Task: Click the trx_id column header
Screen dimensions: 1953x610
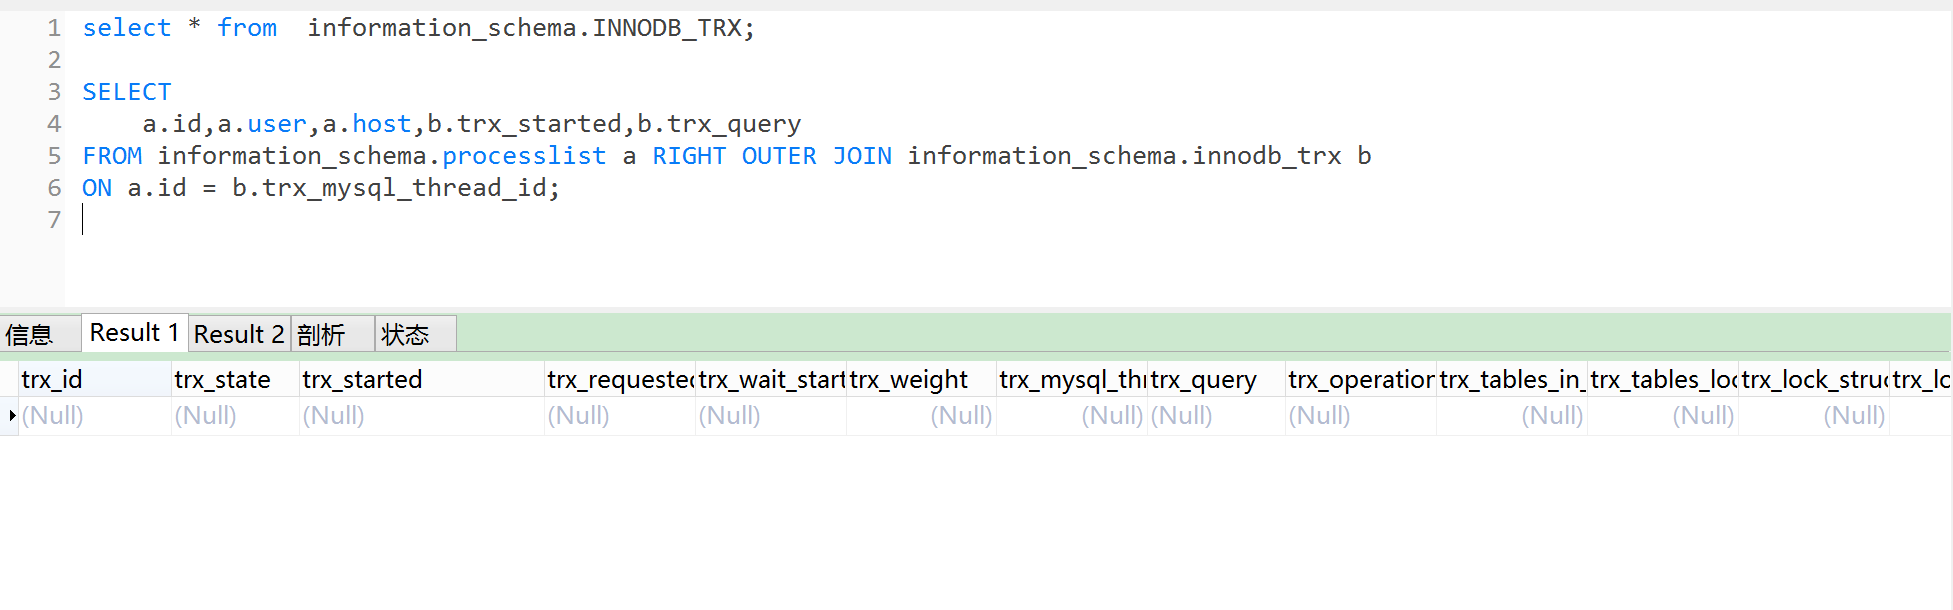Action: [52, 379]
